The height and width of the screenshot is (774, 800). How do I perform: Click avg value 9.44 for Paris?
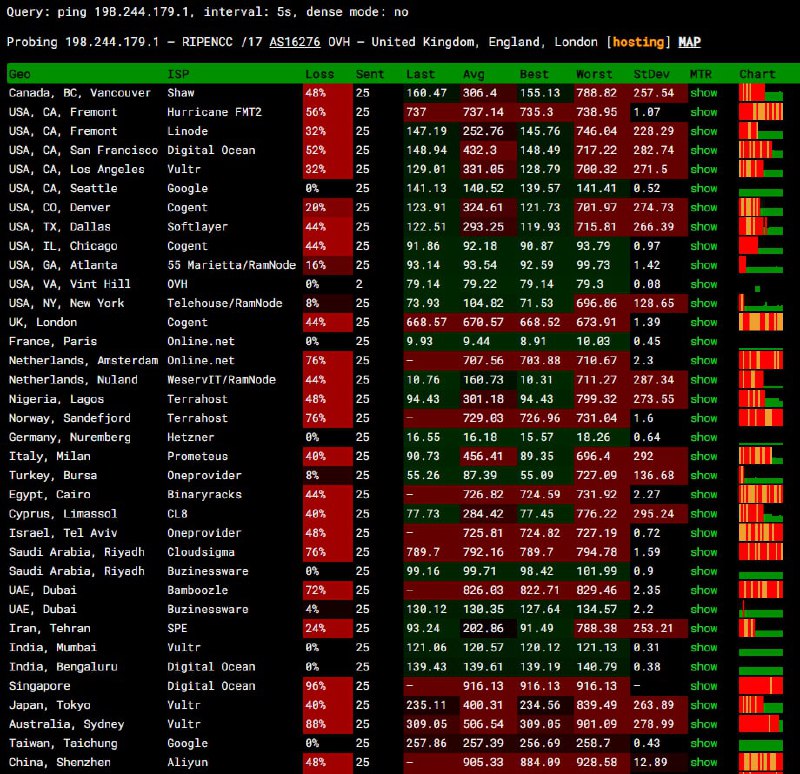point(477,341)
